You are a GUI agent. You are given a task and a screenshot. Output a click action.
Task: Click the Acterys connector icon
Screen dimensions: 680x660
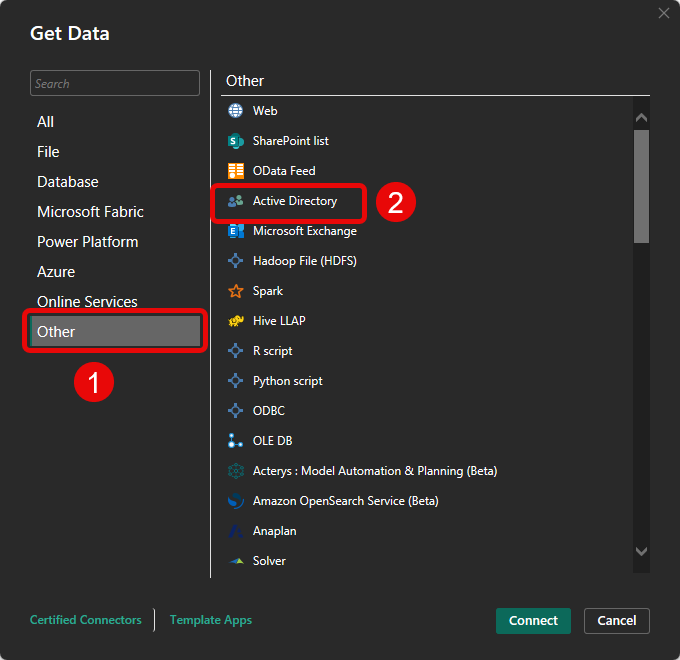[235, 471]
